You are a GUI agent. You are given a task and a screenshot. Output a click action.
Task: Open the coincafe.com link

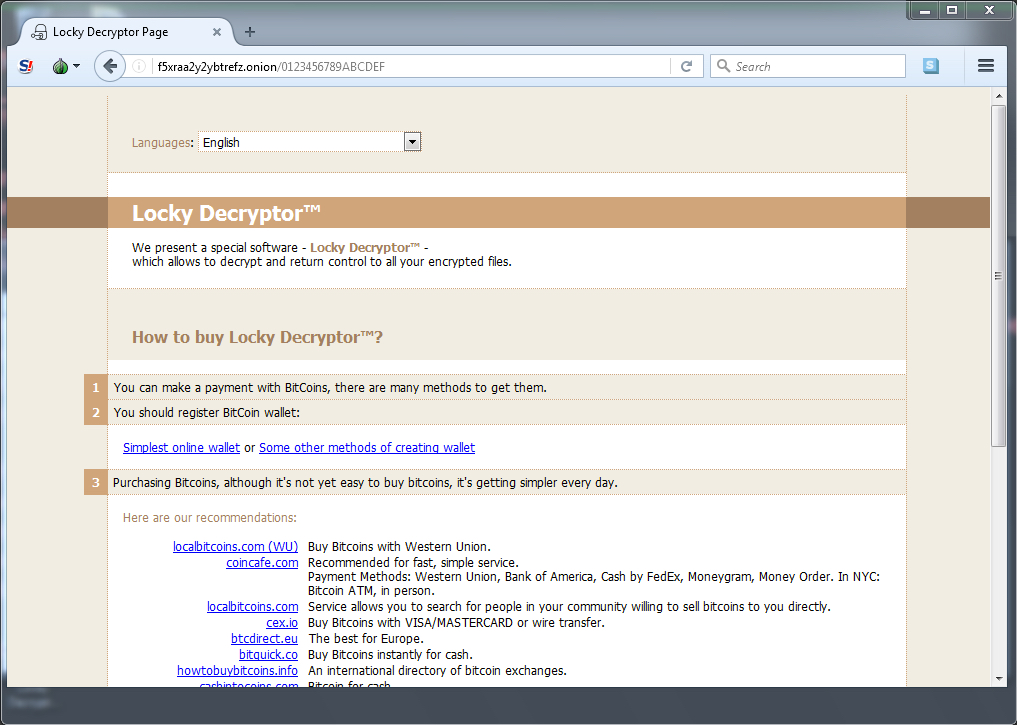262,563
